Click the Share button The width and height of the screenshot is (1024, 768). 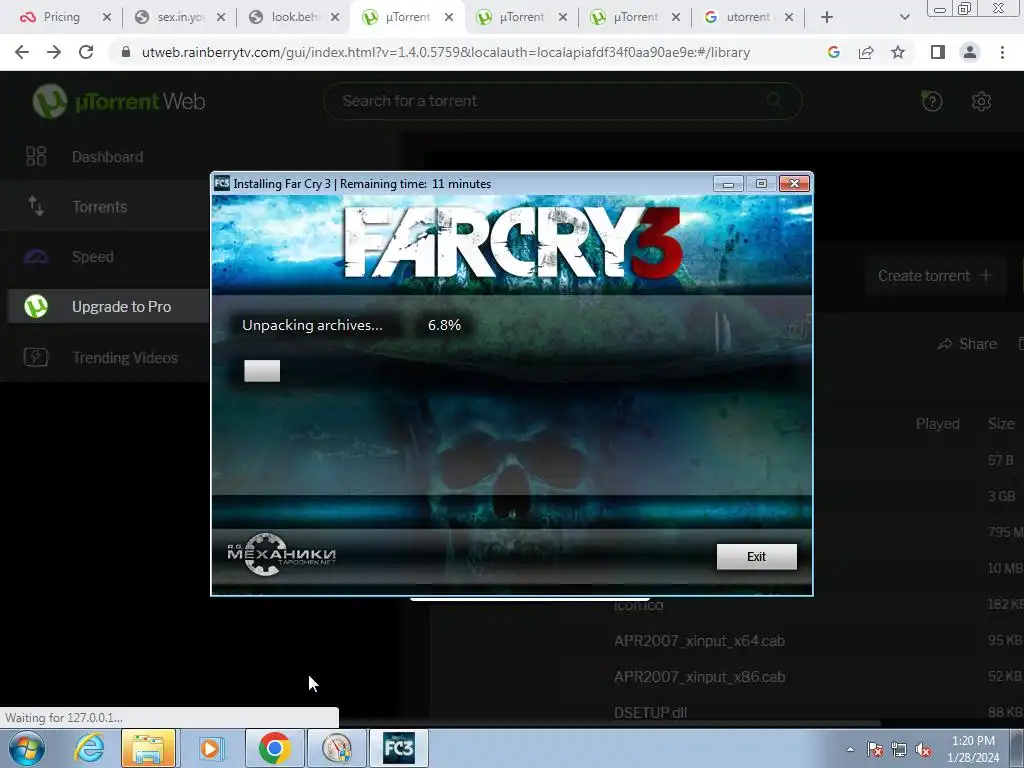967,344
